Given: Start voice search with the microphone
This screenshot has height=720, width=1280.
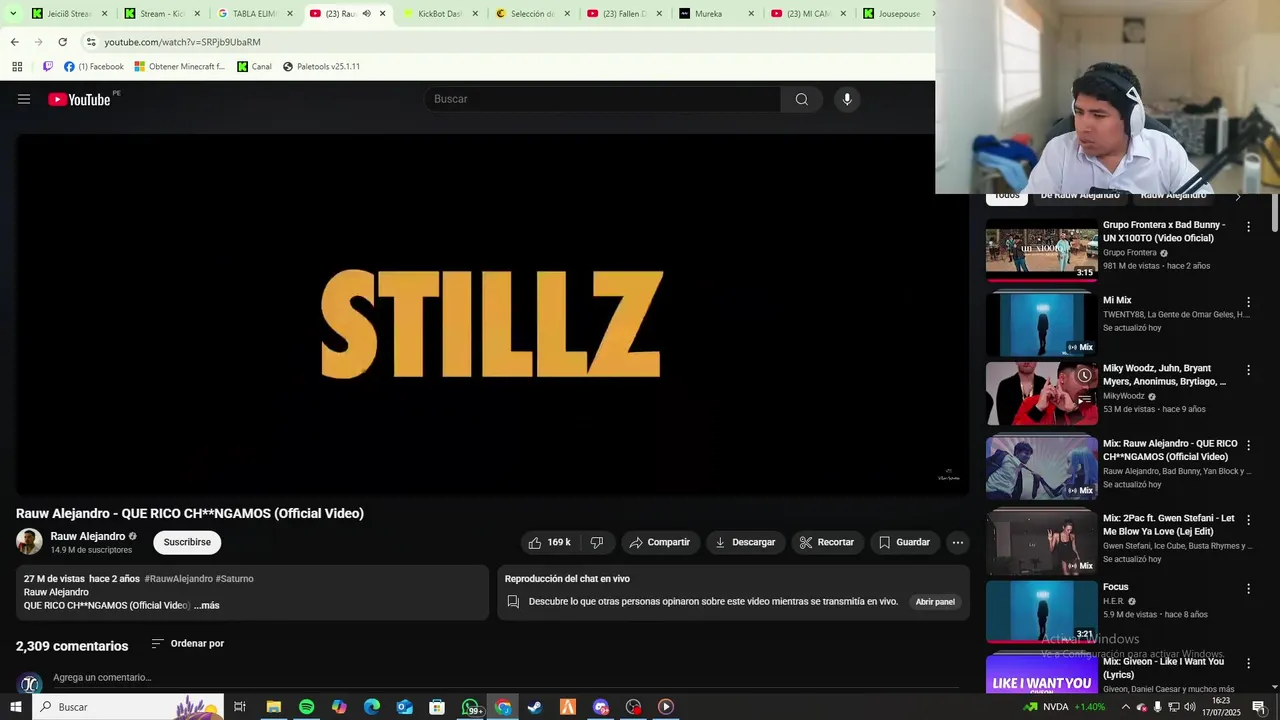Looking at the screenshot, I should pyautogui.click(x=847, y=99).
